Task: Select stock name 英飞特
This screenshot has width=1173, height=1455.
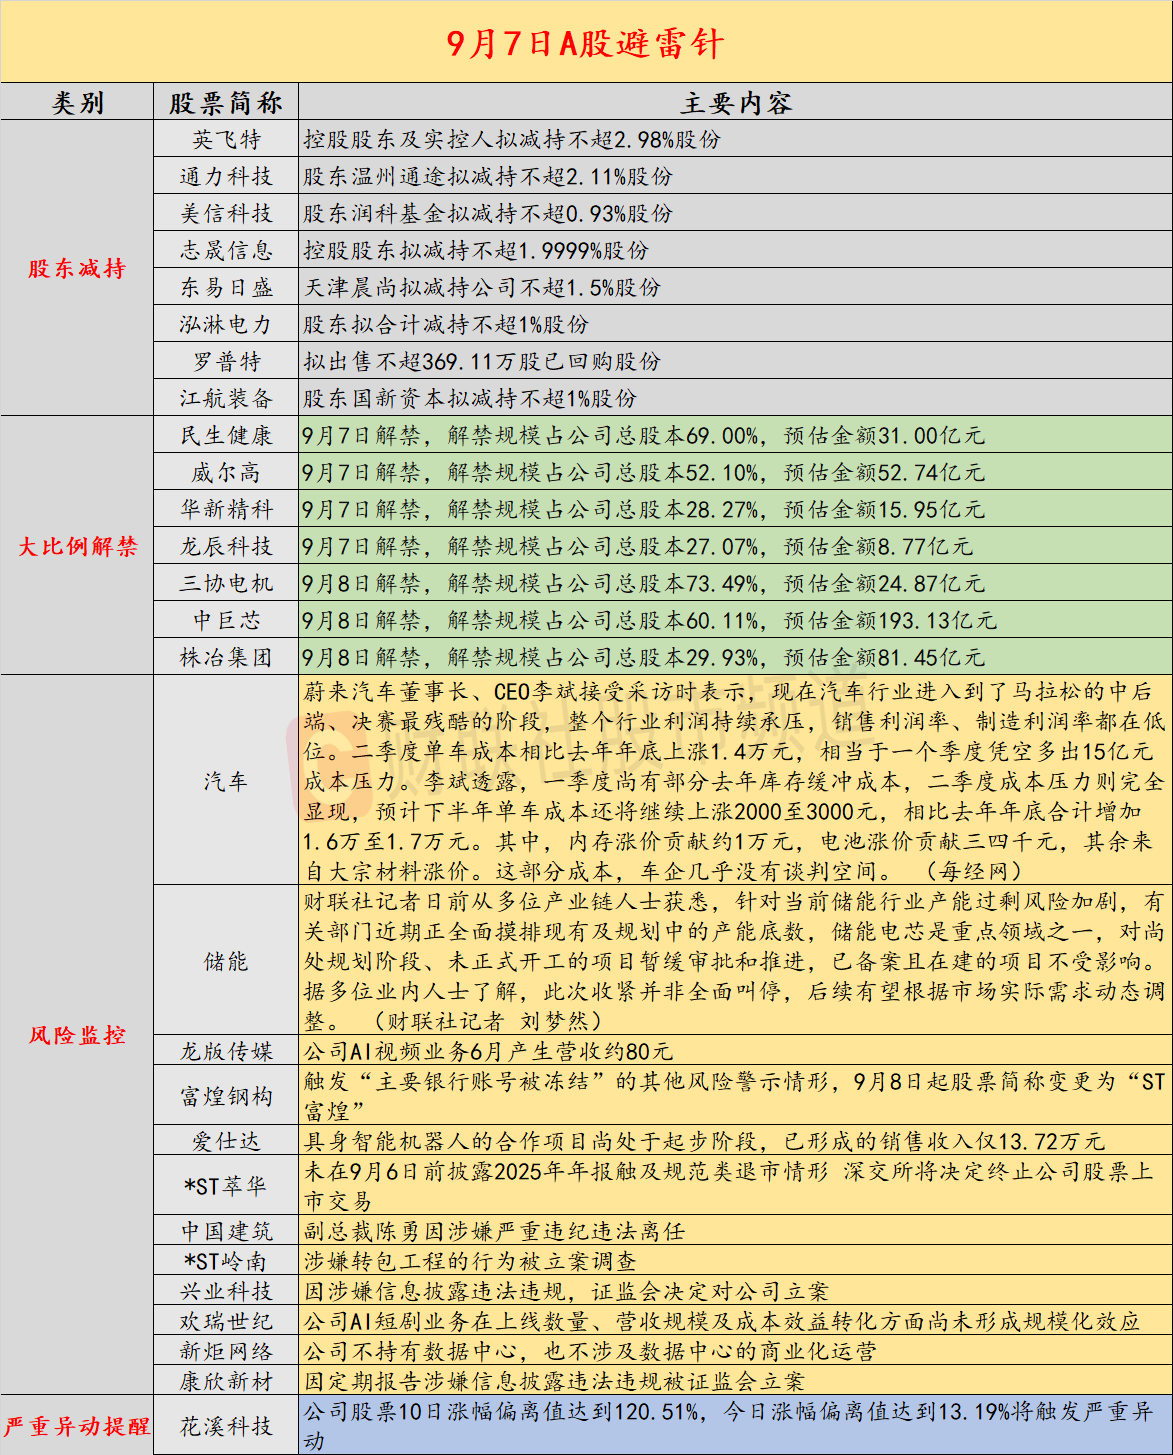Action: point(226,139)
